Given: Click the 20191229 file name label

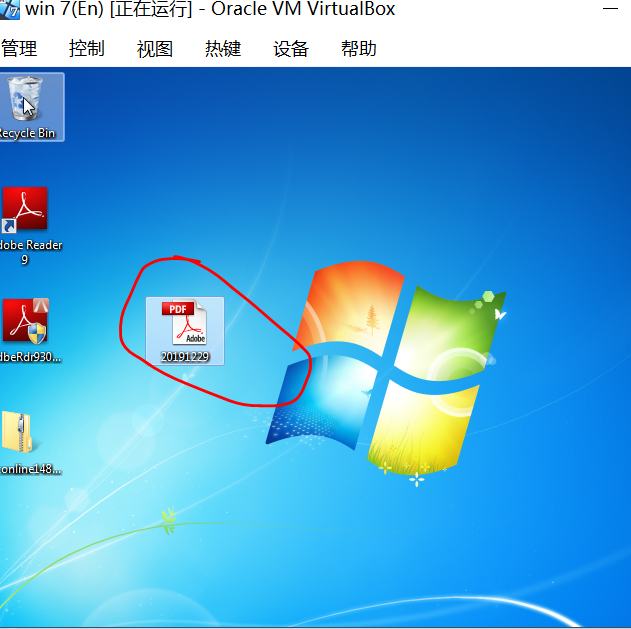Looking at the screenshot, I should point(185,357).
